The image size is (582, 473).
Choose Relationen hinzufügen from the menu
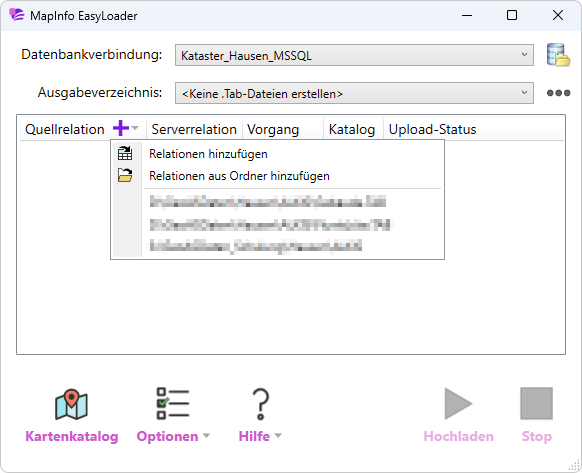tap(278, 154)
